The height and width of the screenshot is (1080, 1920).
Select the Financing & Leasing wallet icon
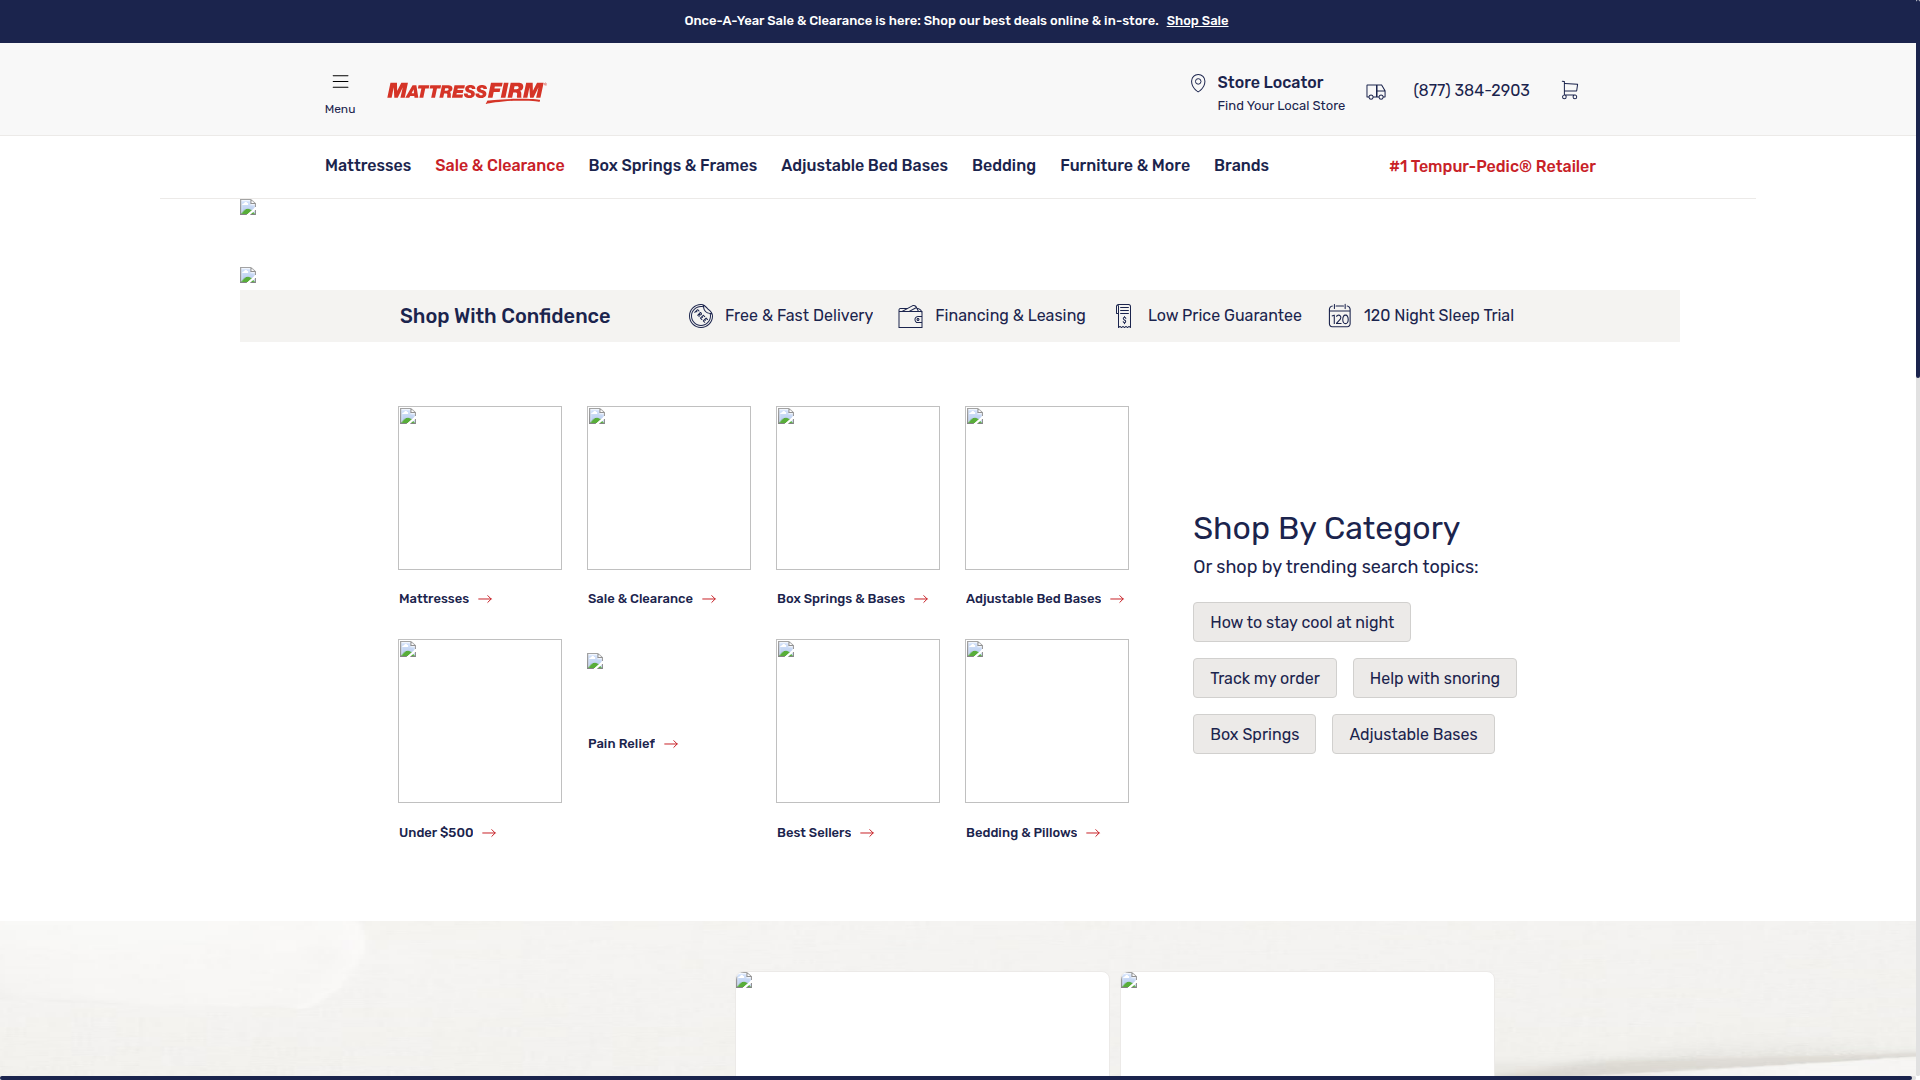coord(910,315)
